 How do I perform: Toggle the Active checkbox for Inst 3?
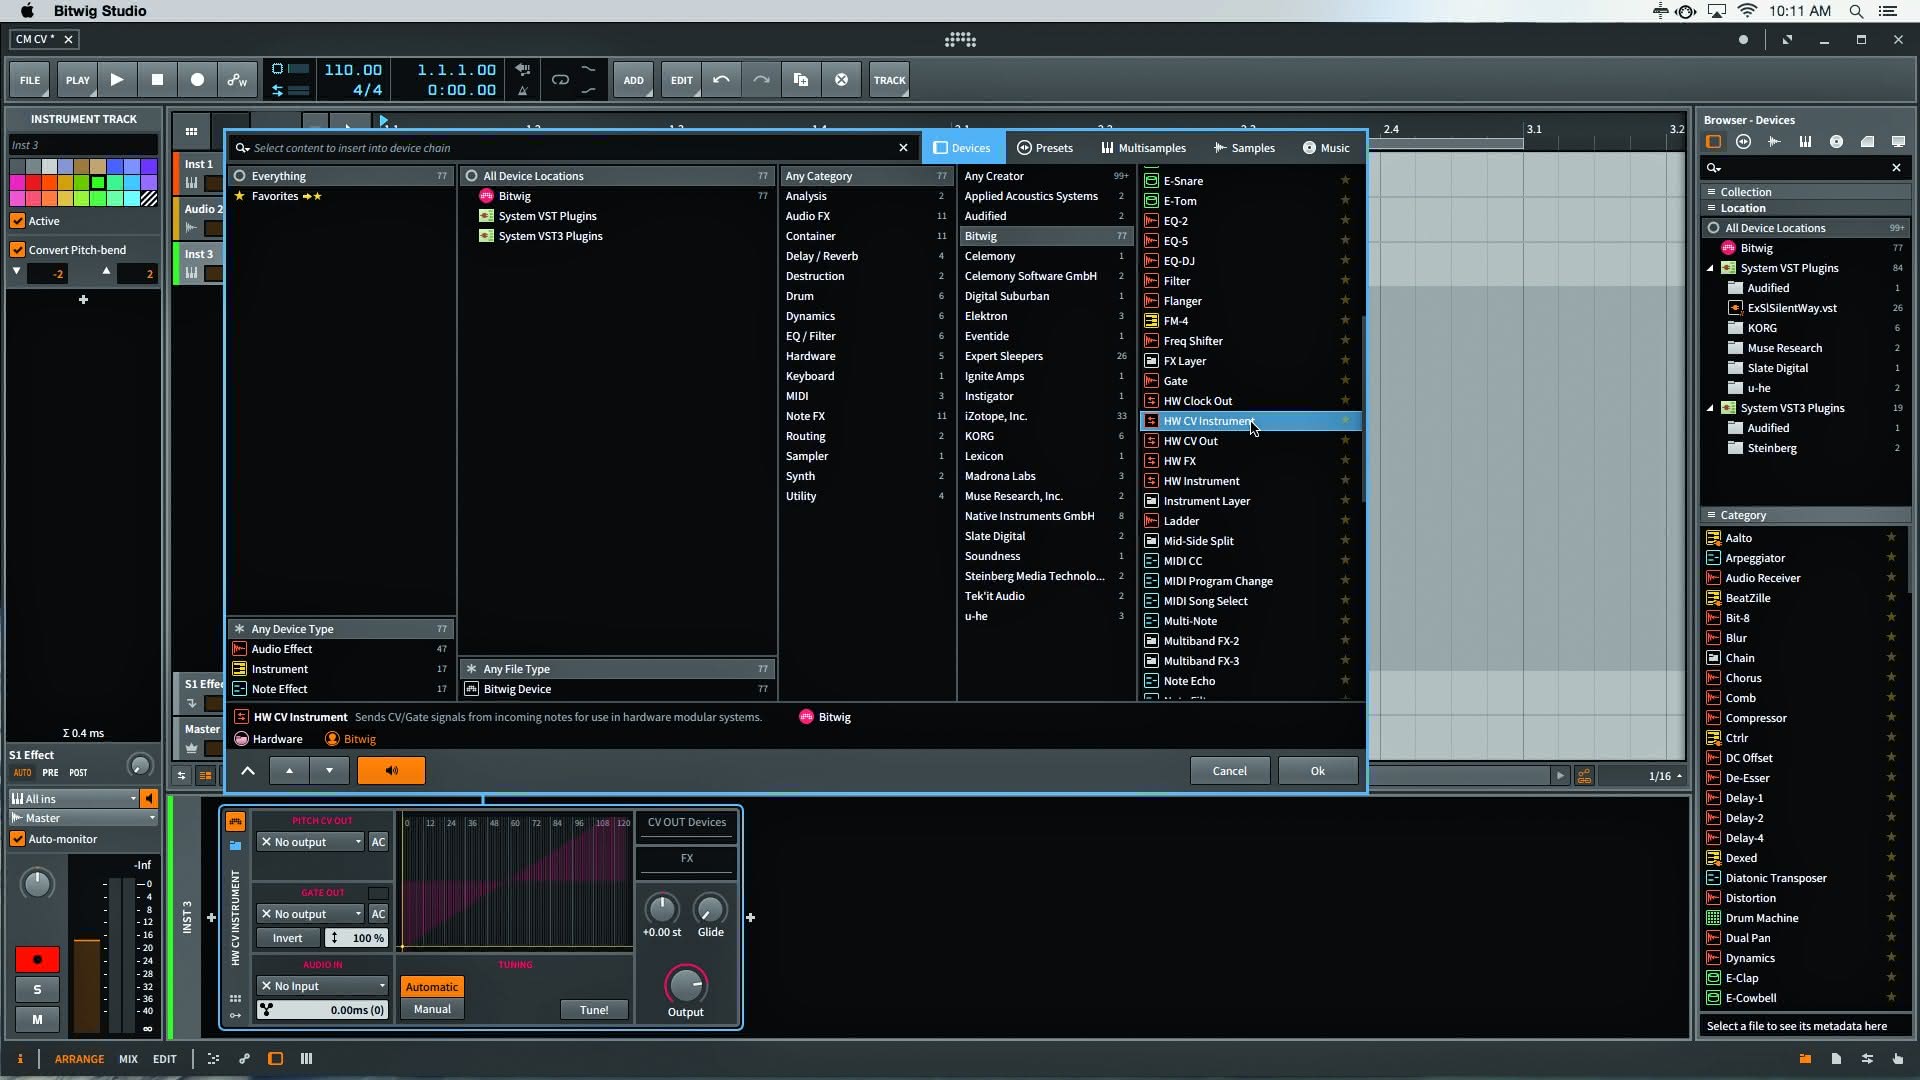click(x=17, y=221)
